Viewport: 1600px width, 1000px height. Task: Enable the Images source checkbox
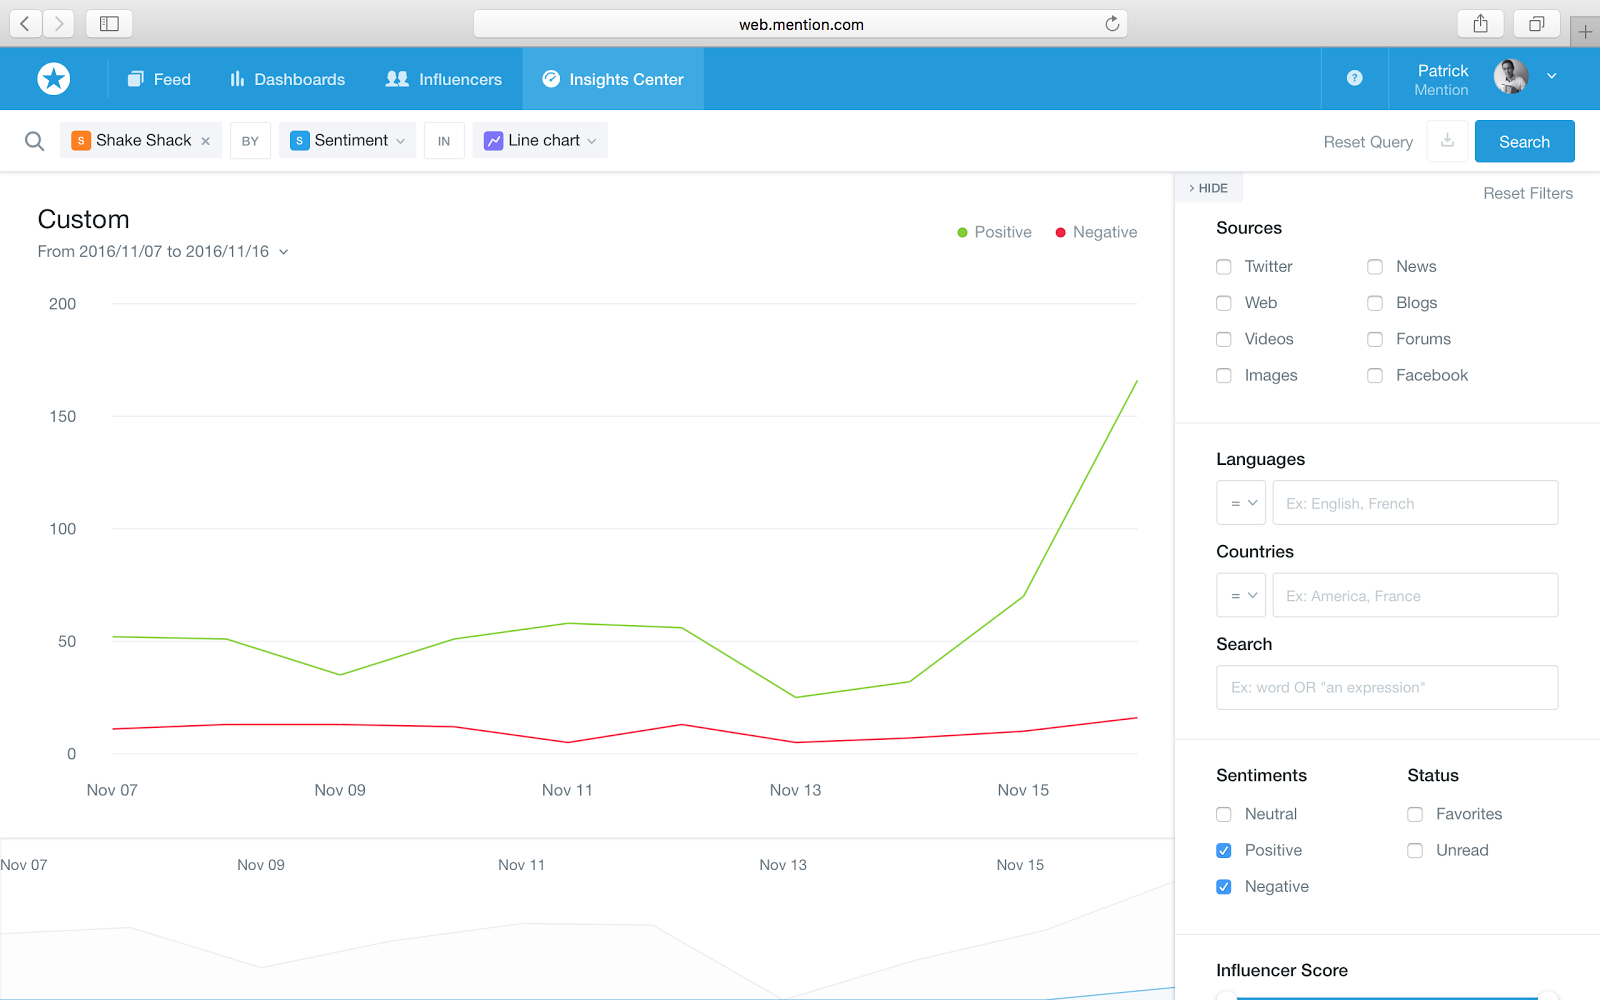[1224, 376]
